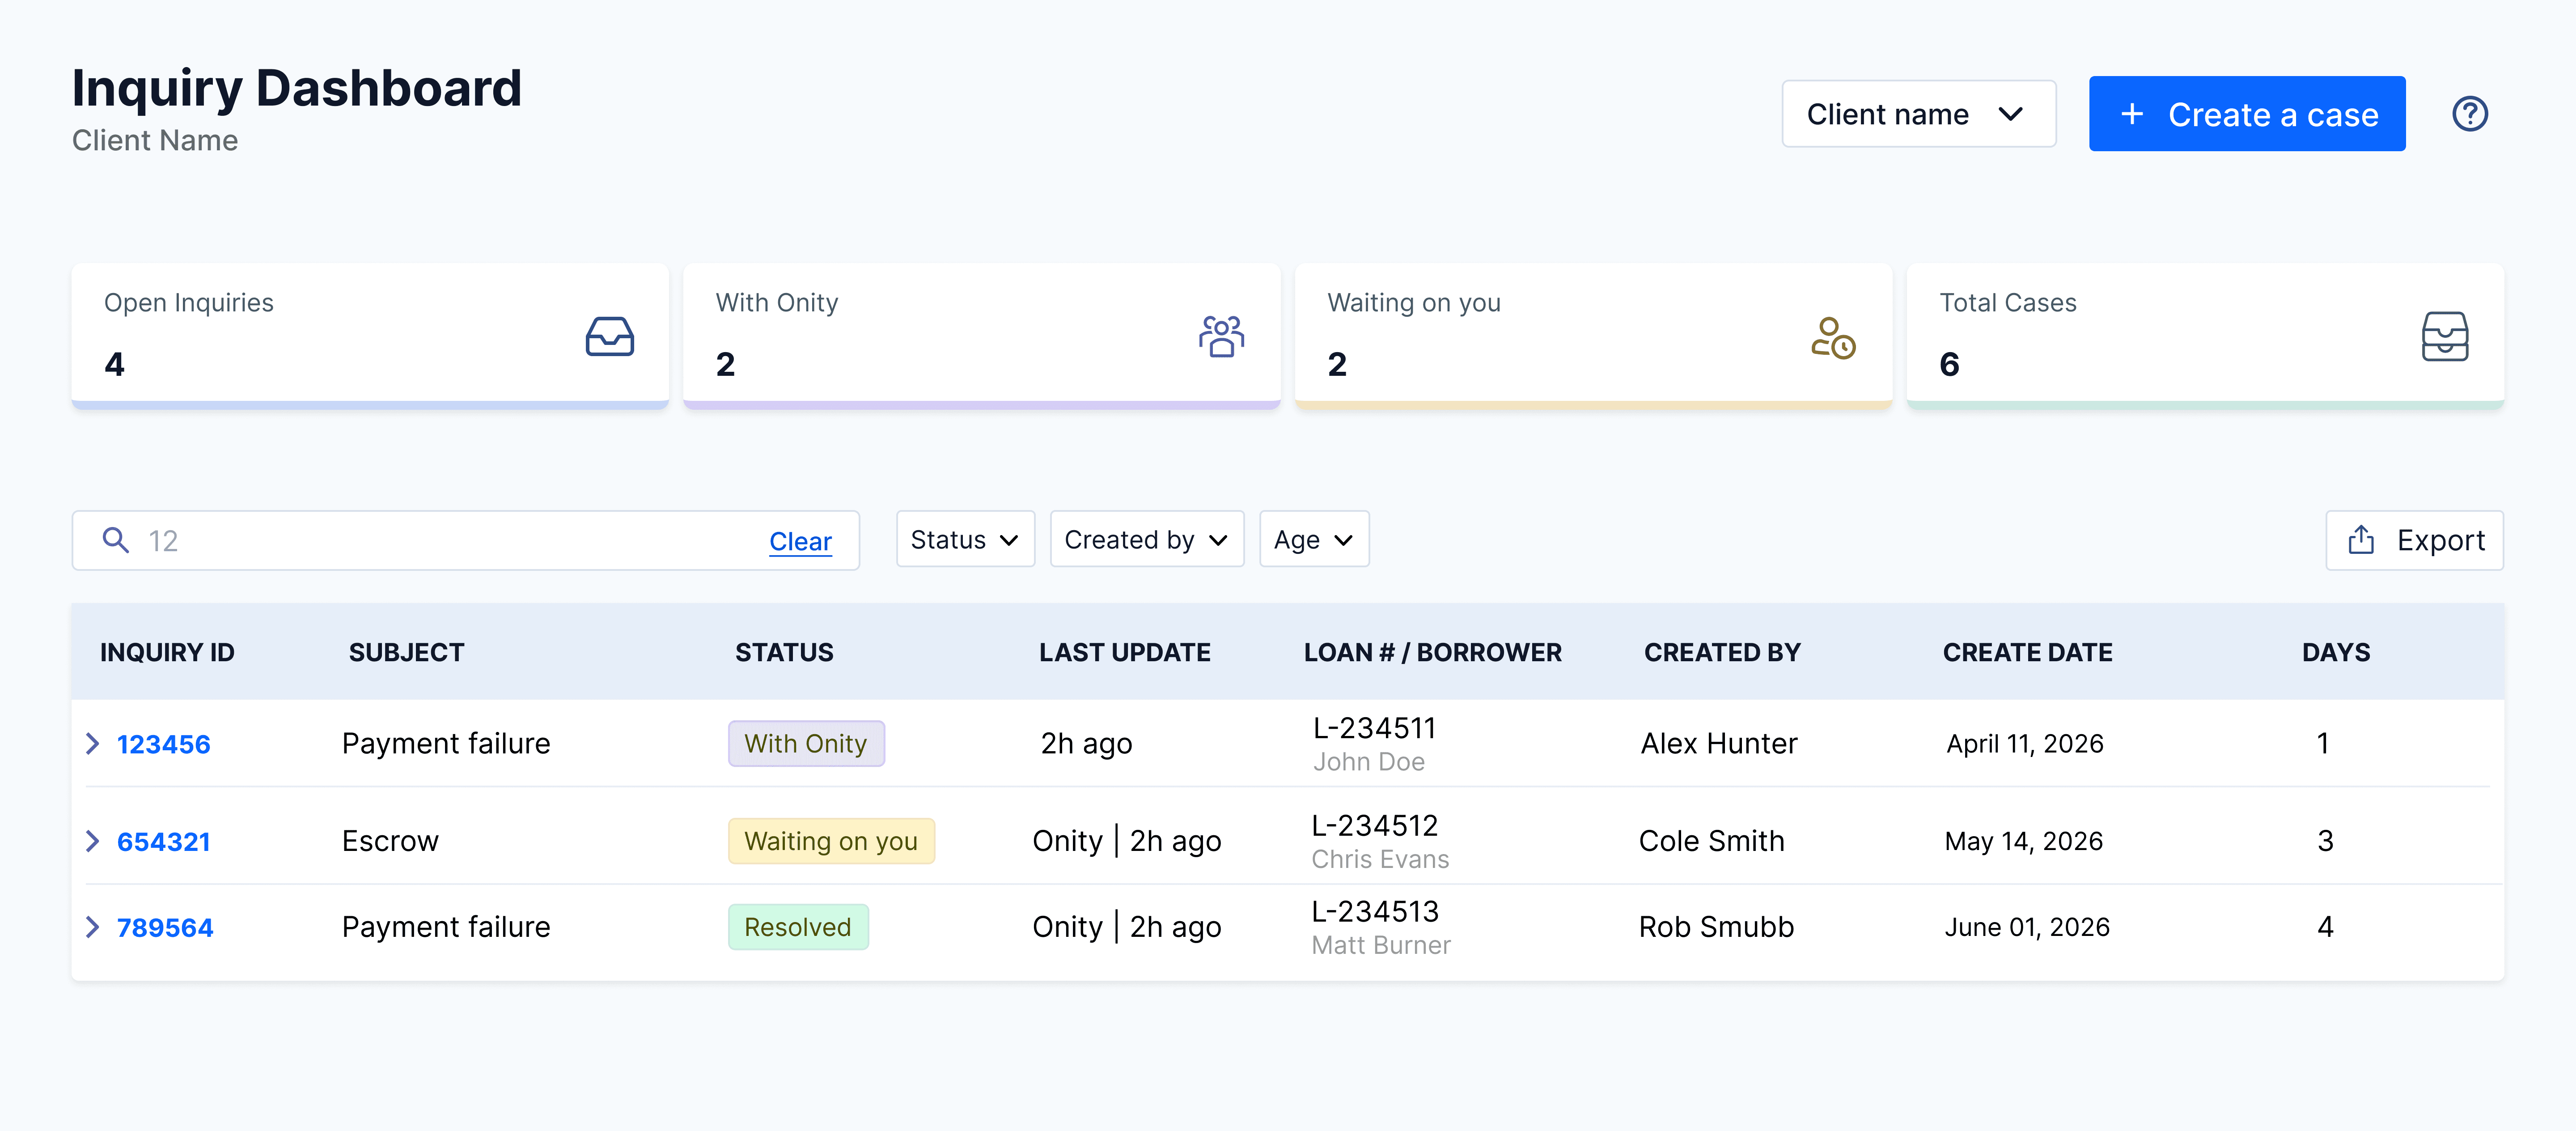
Task: Click the Open Inquiries inbox icon
Action: (609, 336)
